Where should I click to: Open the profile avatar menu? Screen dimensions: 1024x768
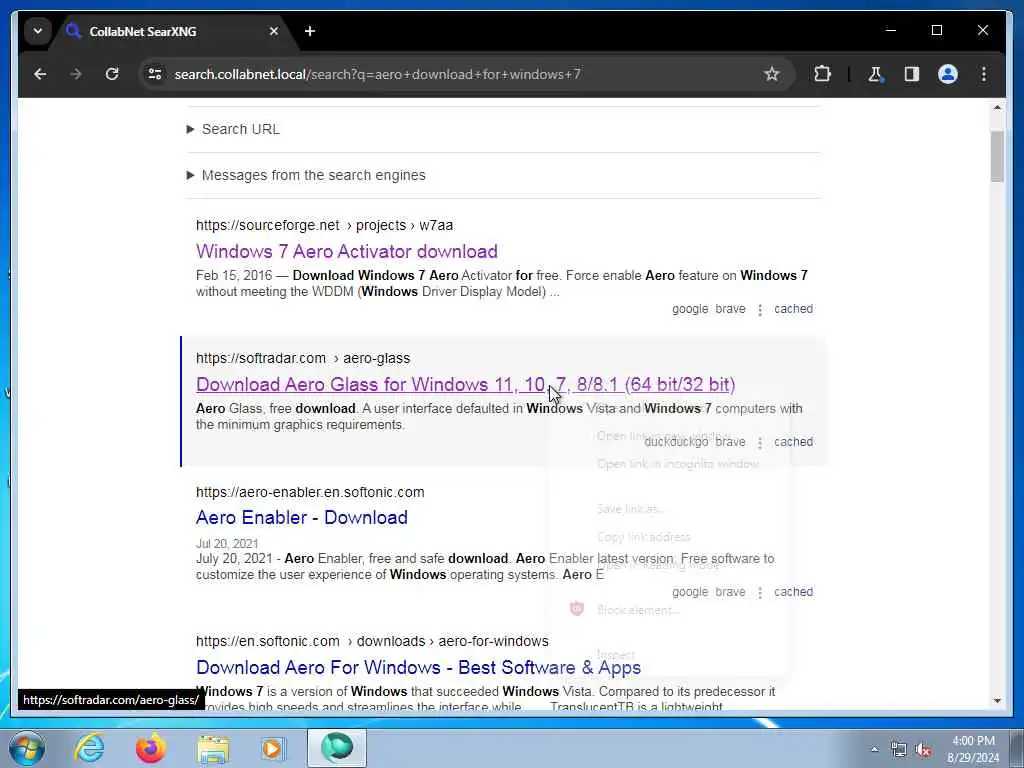[x=948, y=74]
